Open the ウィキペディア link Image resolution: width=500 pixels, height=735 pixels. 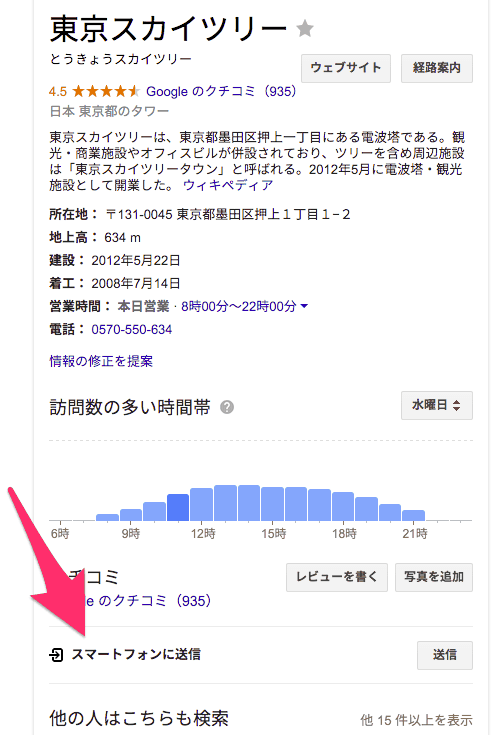click(x=228, y=185)
